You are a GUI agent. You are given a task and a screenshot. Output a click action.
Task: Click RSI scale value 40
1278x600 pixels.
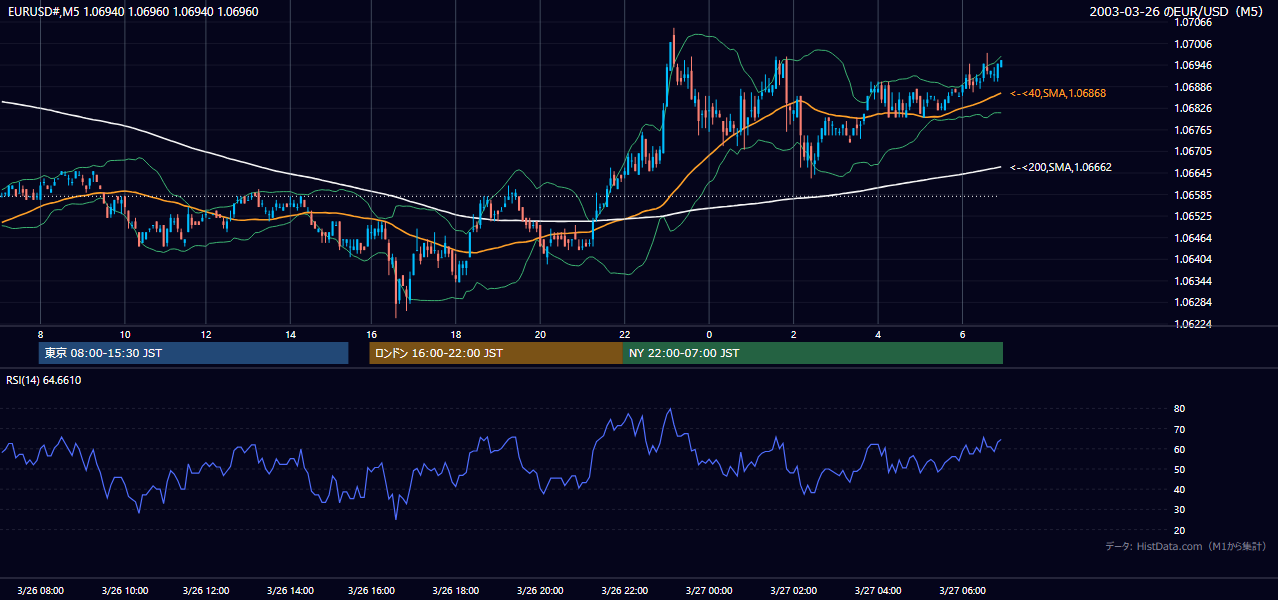[x=1179, y=490]
